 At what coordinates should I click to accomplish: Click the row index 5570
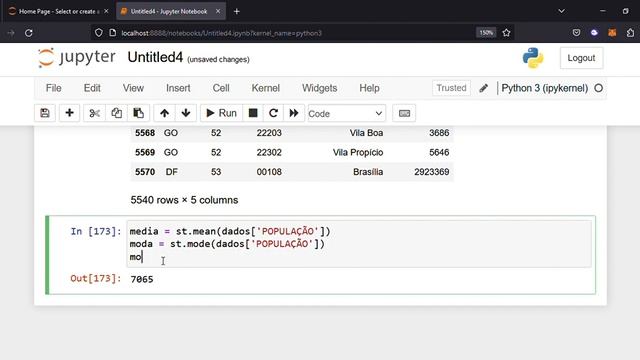(x=145, y=172)
